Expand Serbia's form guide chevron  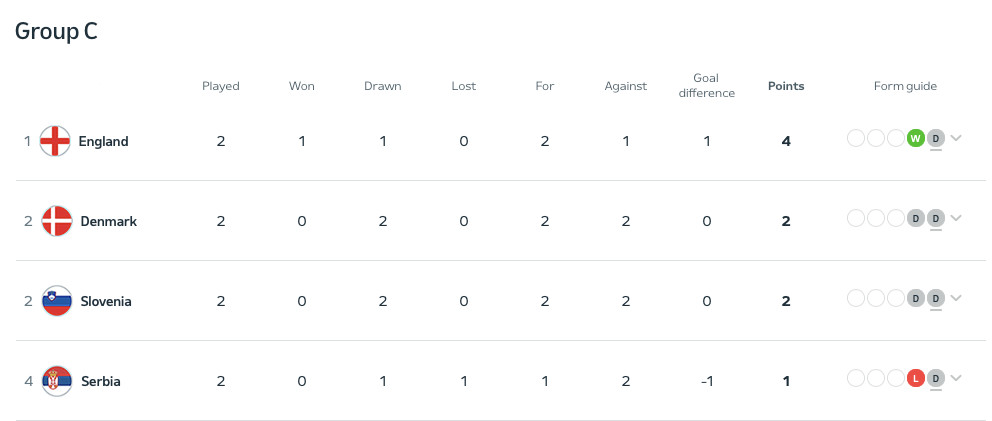pyautogui.click(x=956, y=378)
